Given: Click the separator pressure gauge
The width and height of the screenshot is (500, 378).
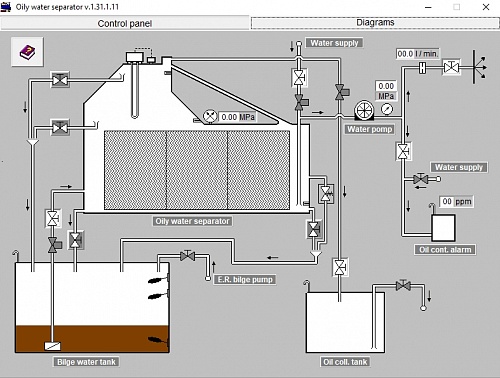Looking at the screenshot, I should click(210, 117).
